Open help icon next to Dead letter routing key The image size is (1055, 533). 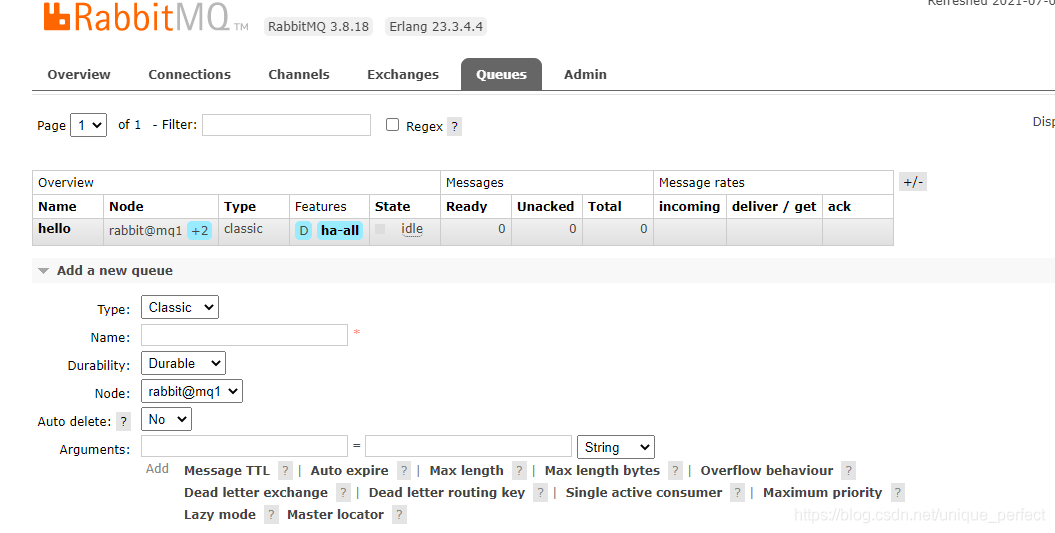point(540,493)
